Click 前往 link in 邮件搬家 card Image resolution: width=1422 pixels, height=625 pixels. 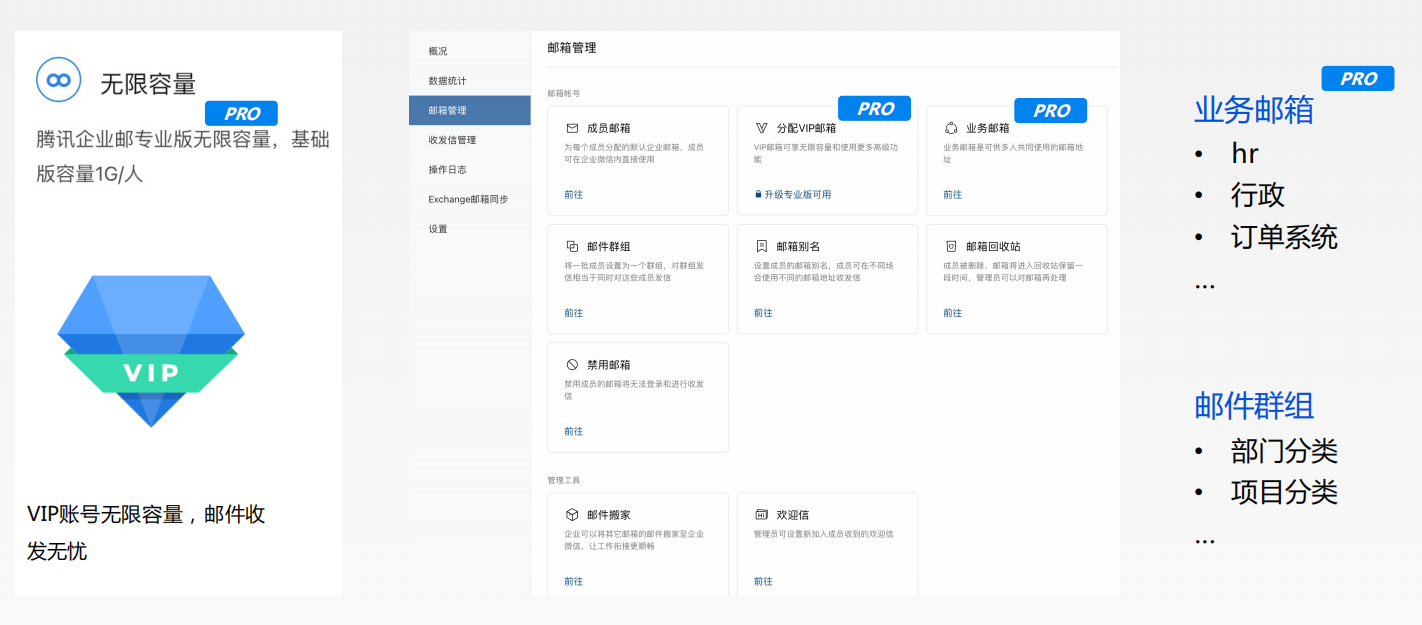point(573,581)
